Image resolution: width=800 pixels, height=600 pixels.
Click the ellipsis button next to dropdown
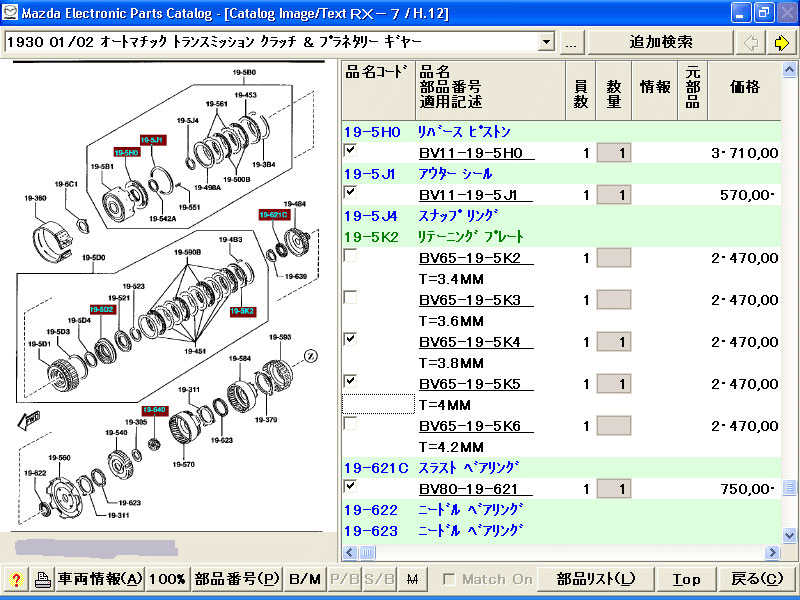click(571, 42)
